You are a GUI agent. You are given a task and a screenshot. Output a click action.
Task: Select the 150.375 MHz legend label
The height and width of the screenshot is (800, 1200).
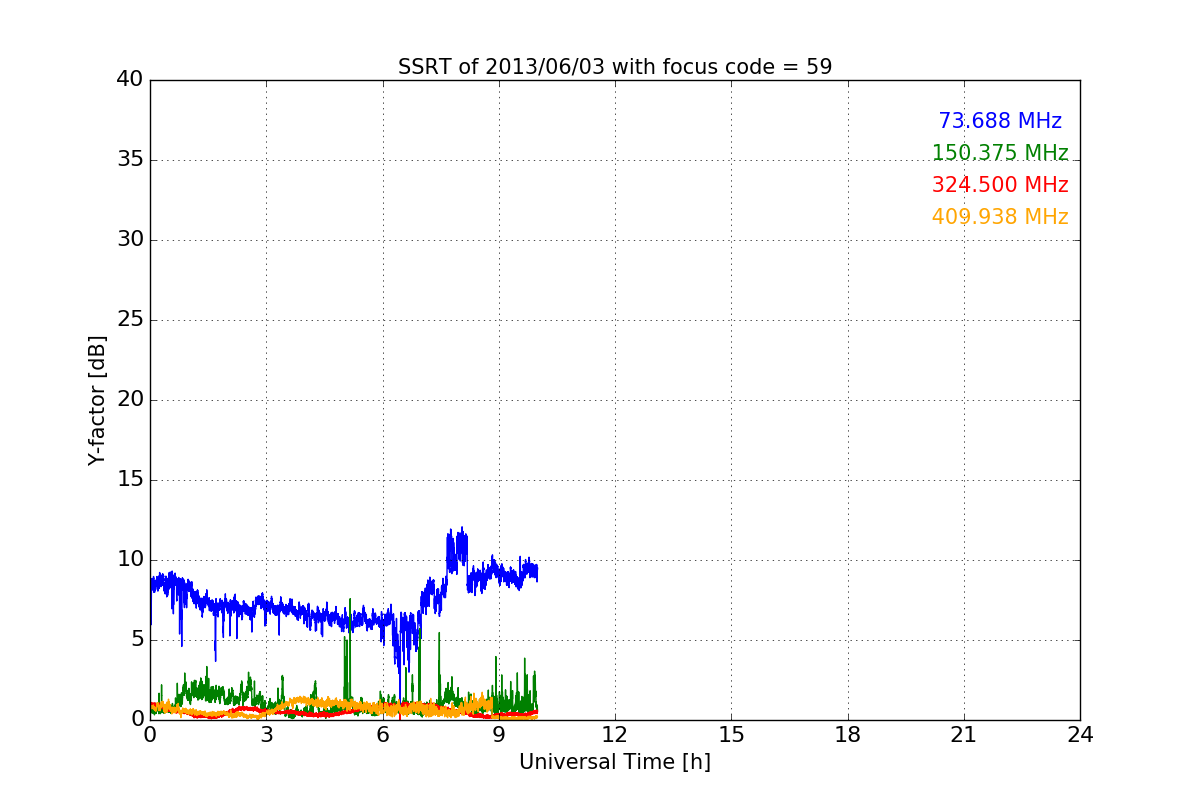tap(1000, 153)
